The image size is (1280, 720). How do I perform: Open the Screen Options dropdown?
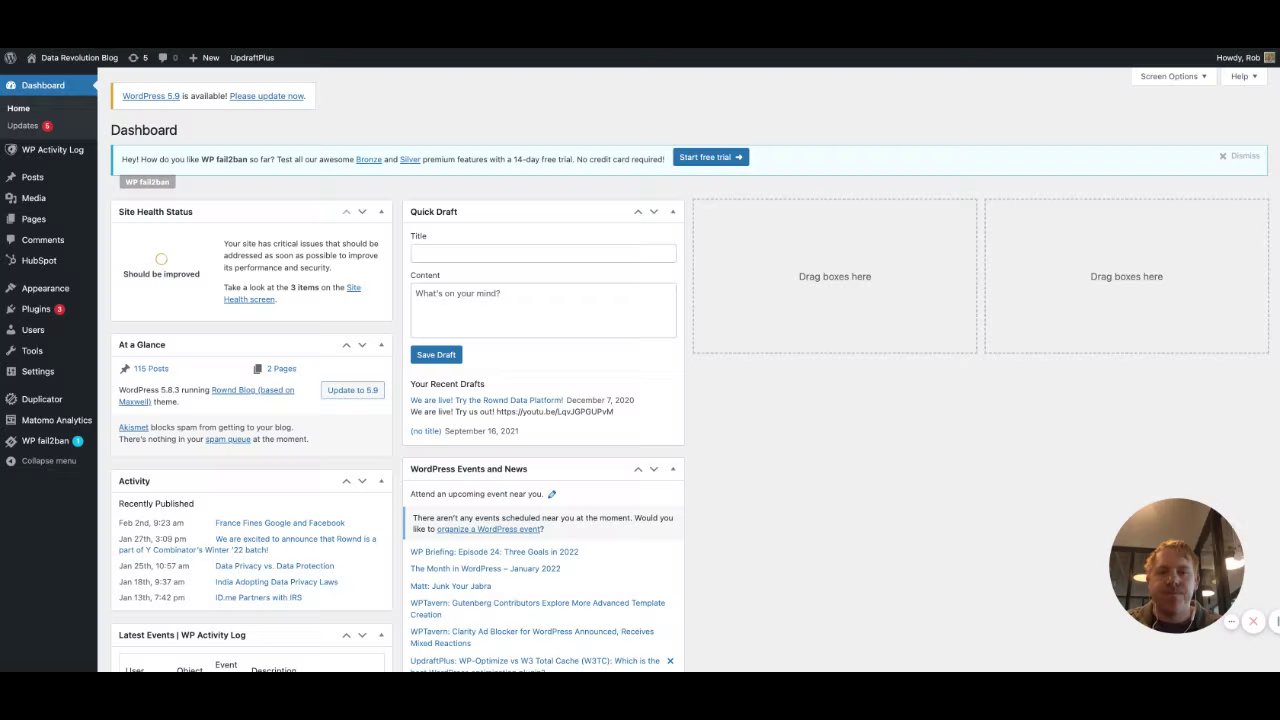1174,76
